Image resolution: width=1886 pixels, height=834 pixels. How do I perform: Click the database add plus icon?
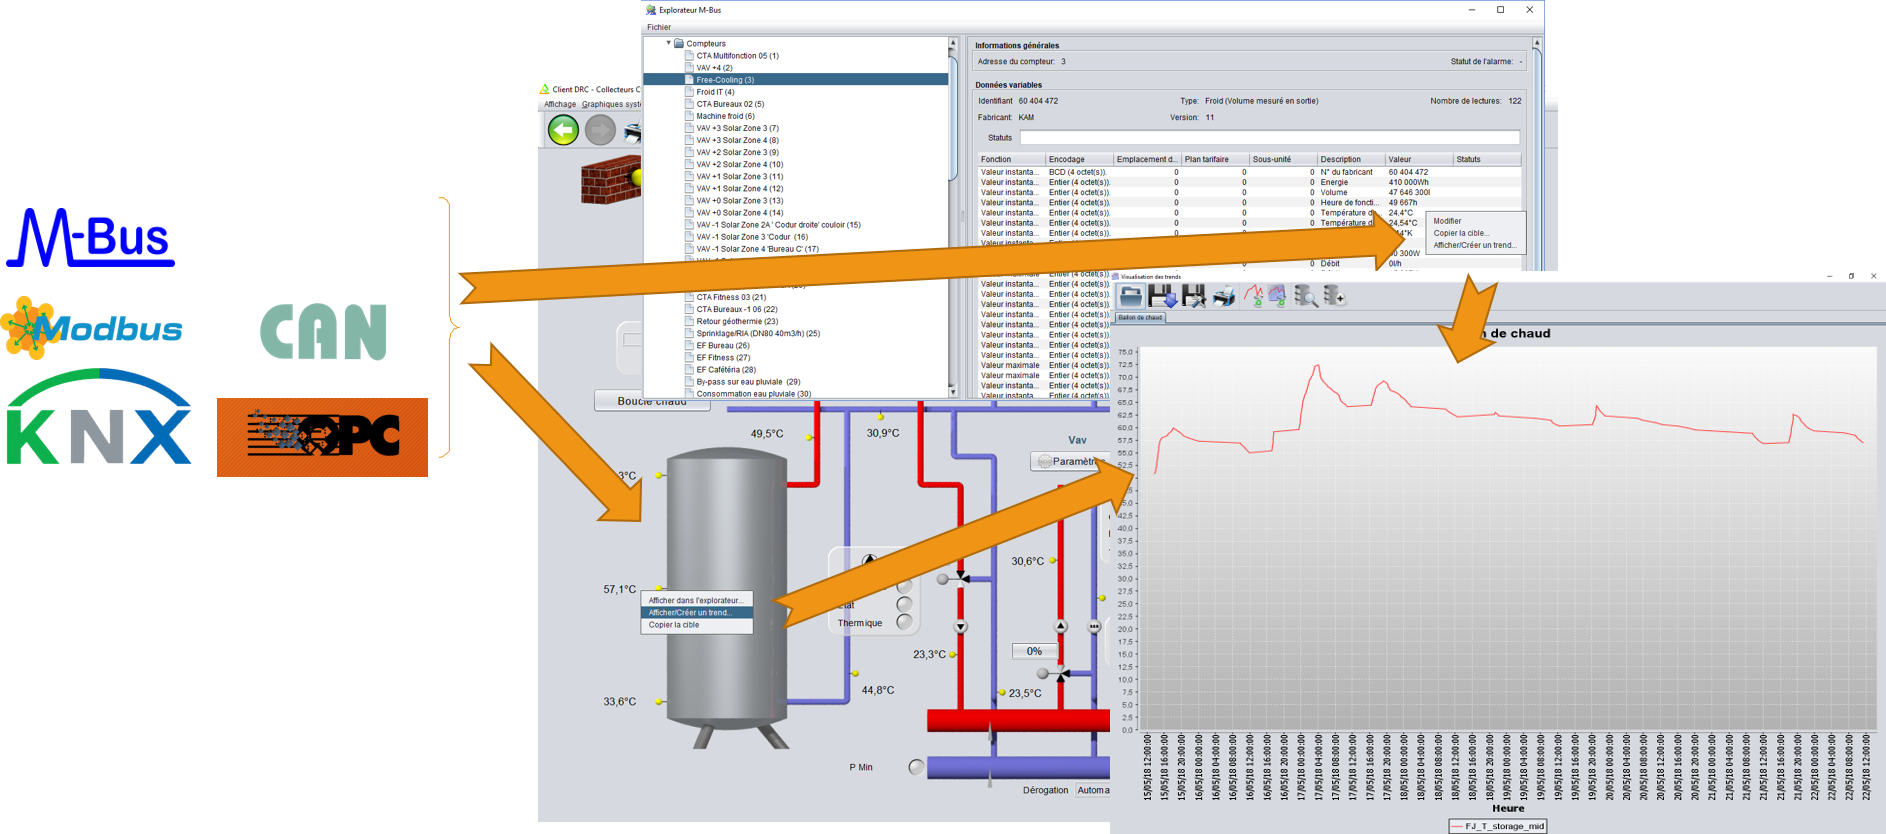tap(1334, 296)
